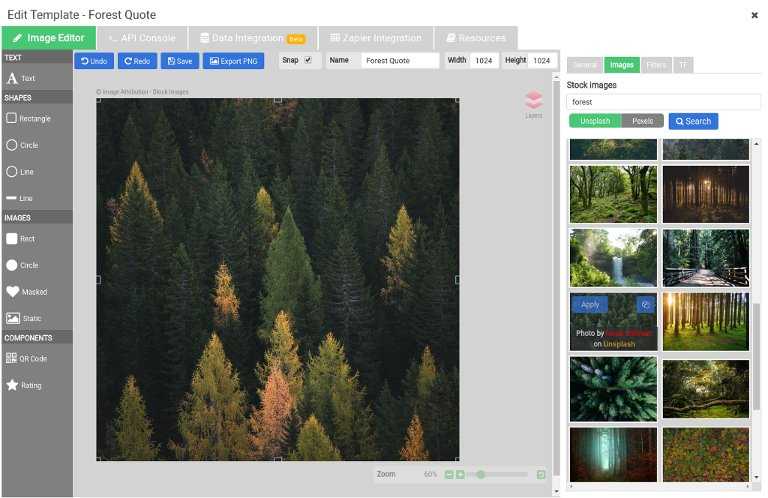Open the API Console tab

tap(141, 38)
